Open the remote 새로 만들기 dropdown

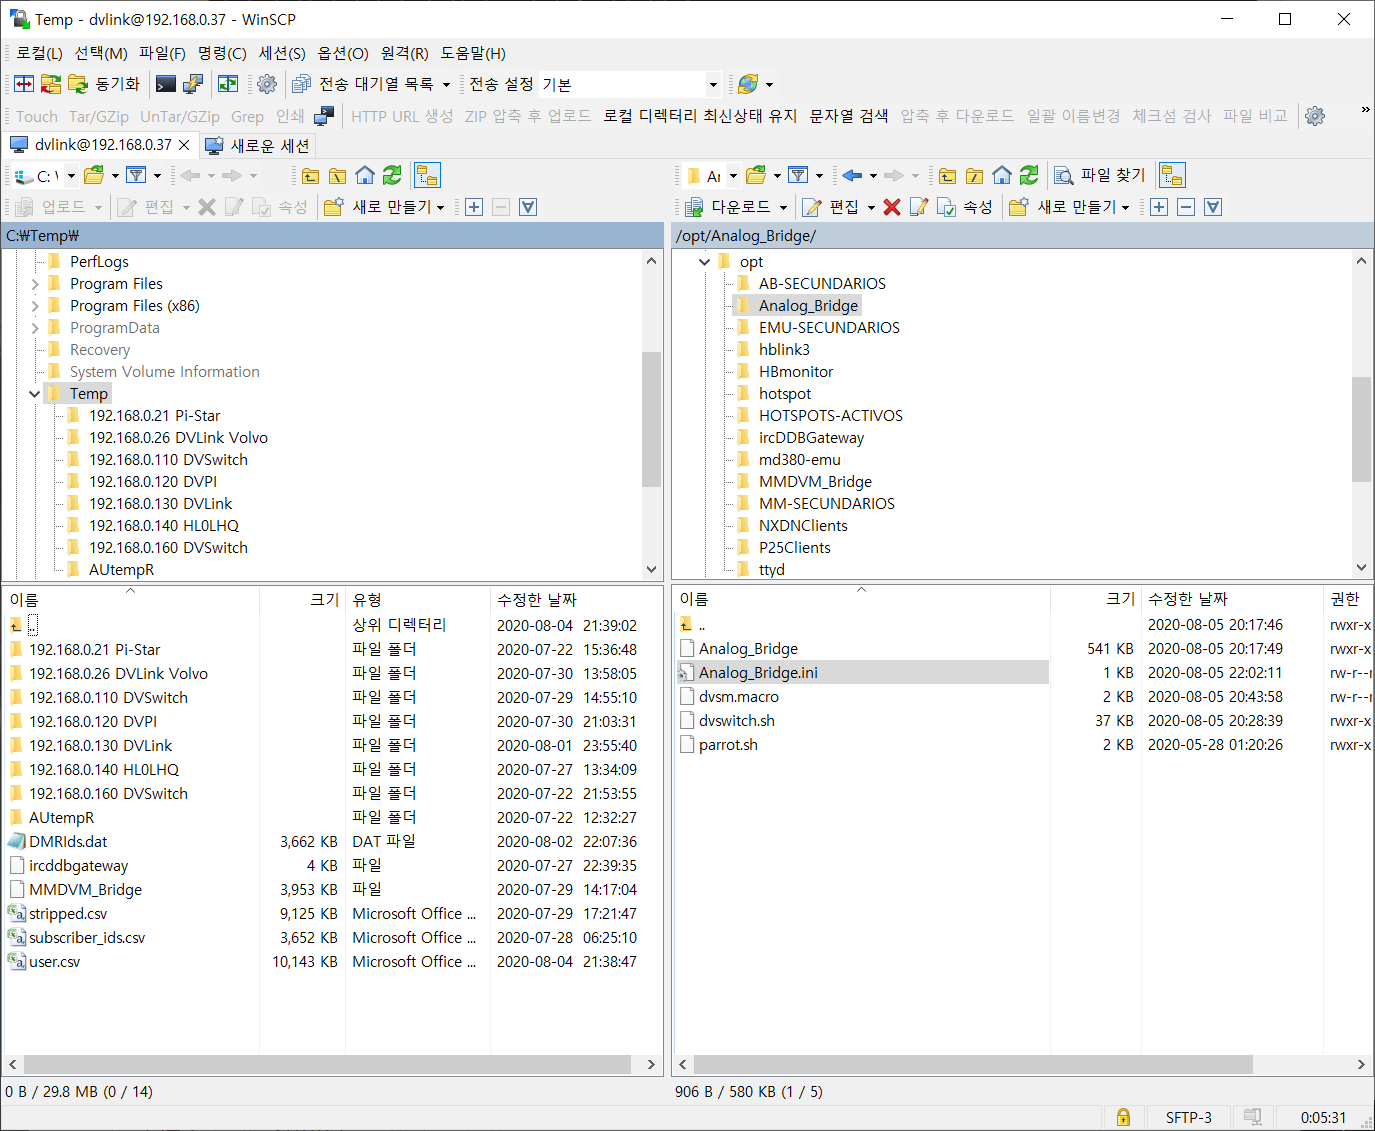[1126, 207]
